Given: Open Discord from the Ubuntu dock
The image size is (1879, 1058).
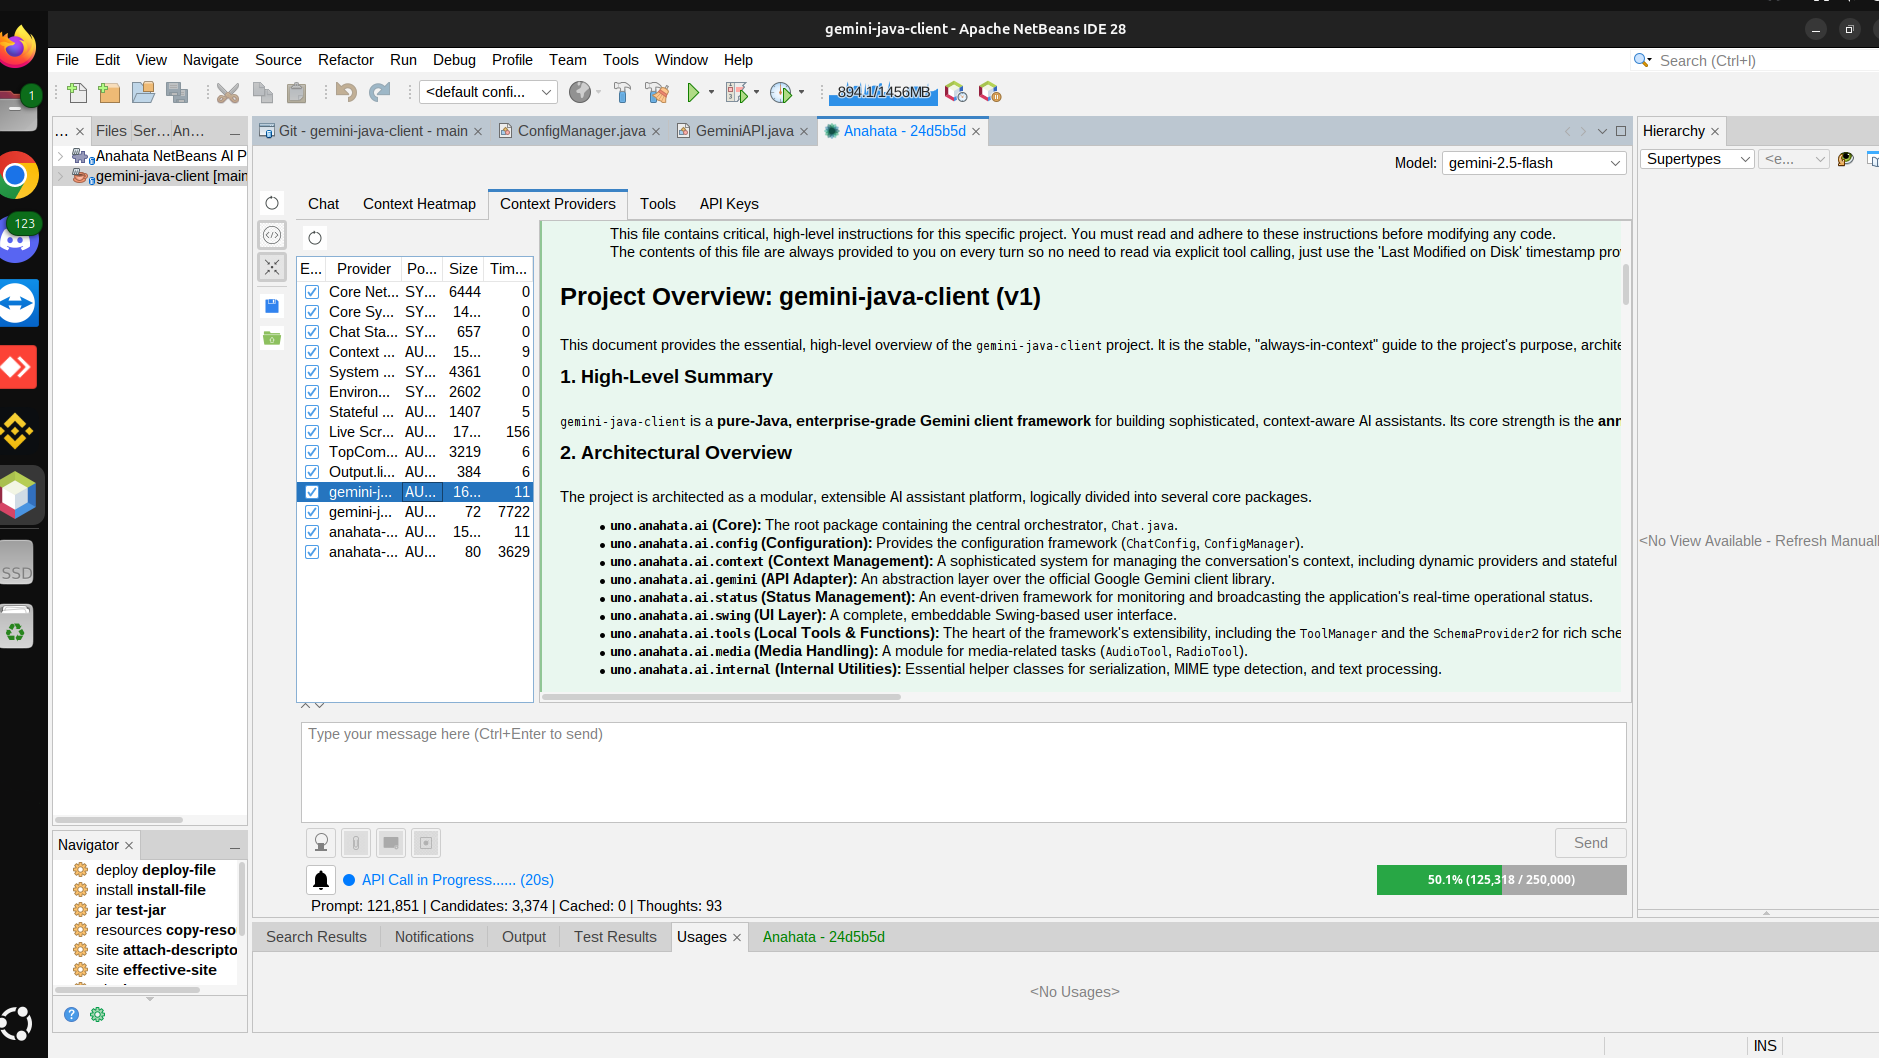Looking at the screenshot, I should point(19,240).
